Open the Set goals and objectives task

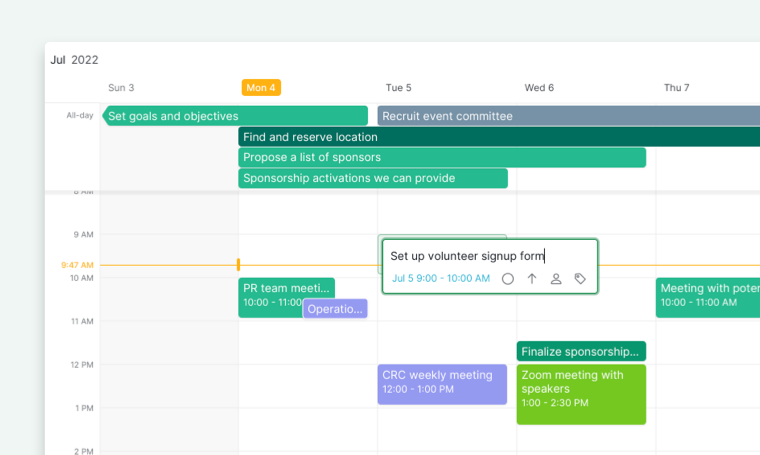point(235,116)
